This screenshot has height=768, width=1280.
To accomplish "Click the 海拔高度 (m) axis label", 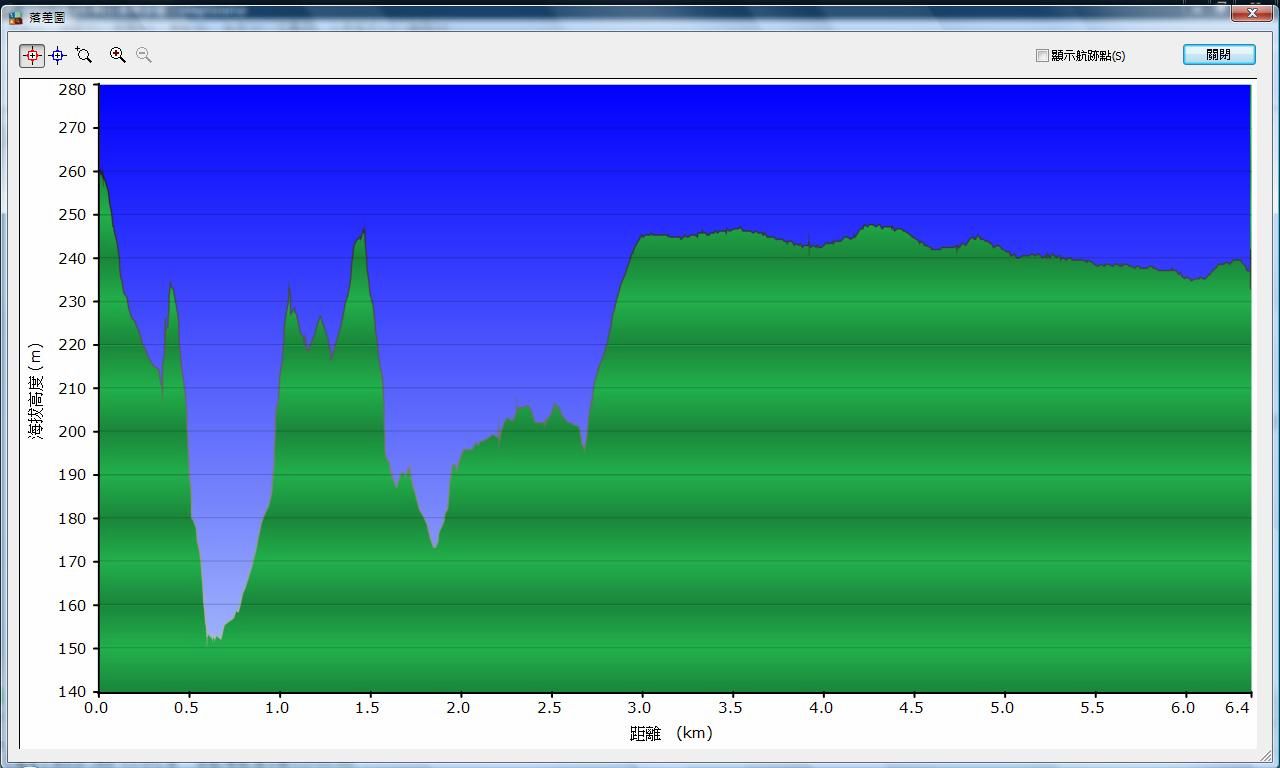I will pos(36,391).
